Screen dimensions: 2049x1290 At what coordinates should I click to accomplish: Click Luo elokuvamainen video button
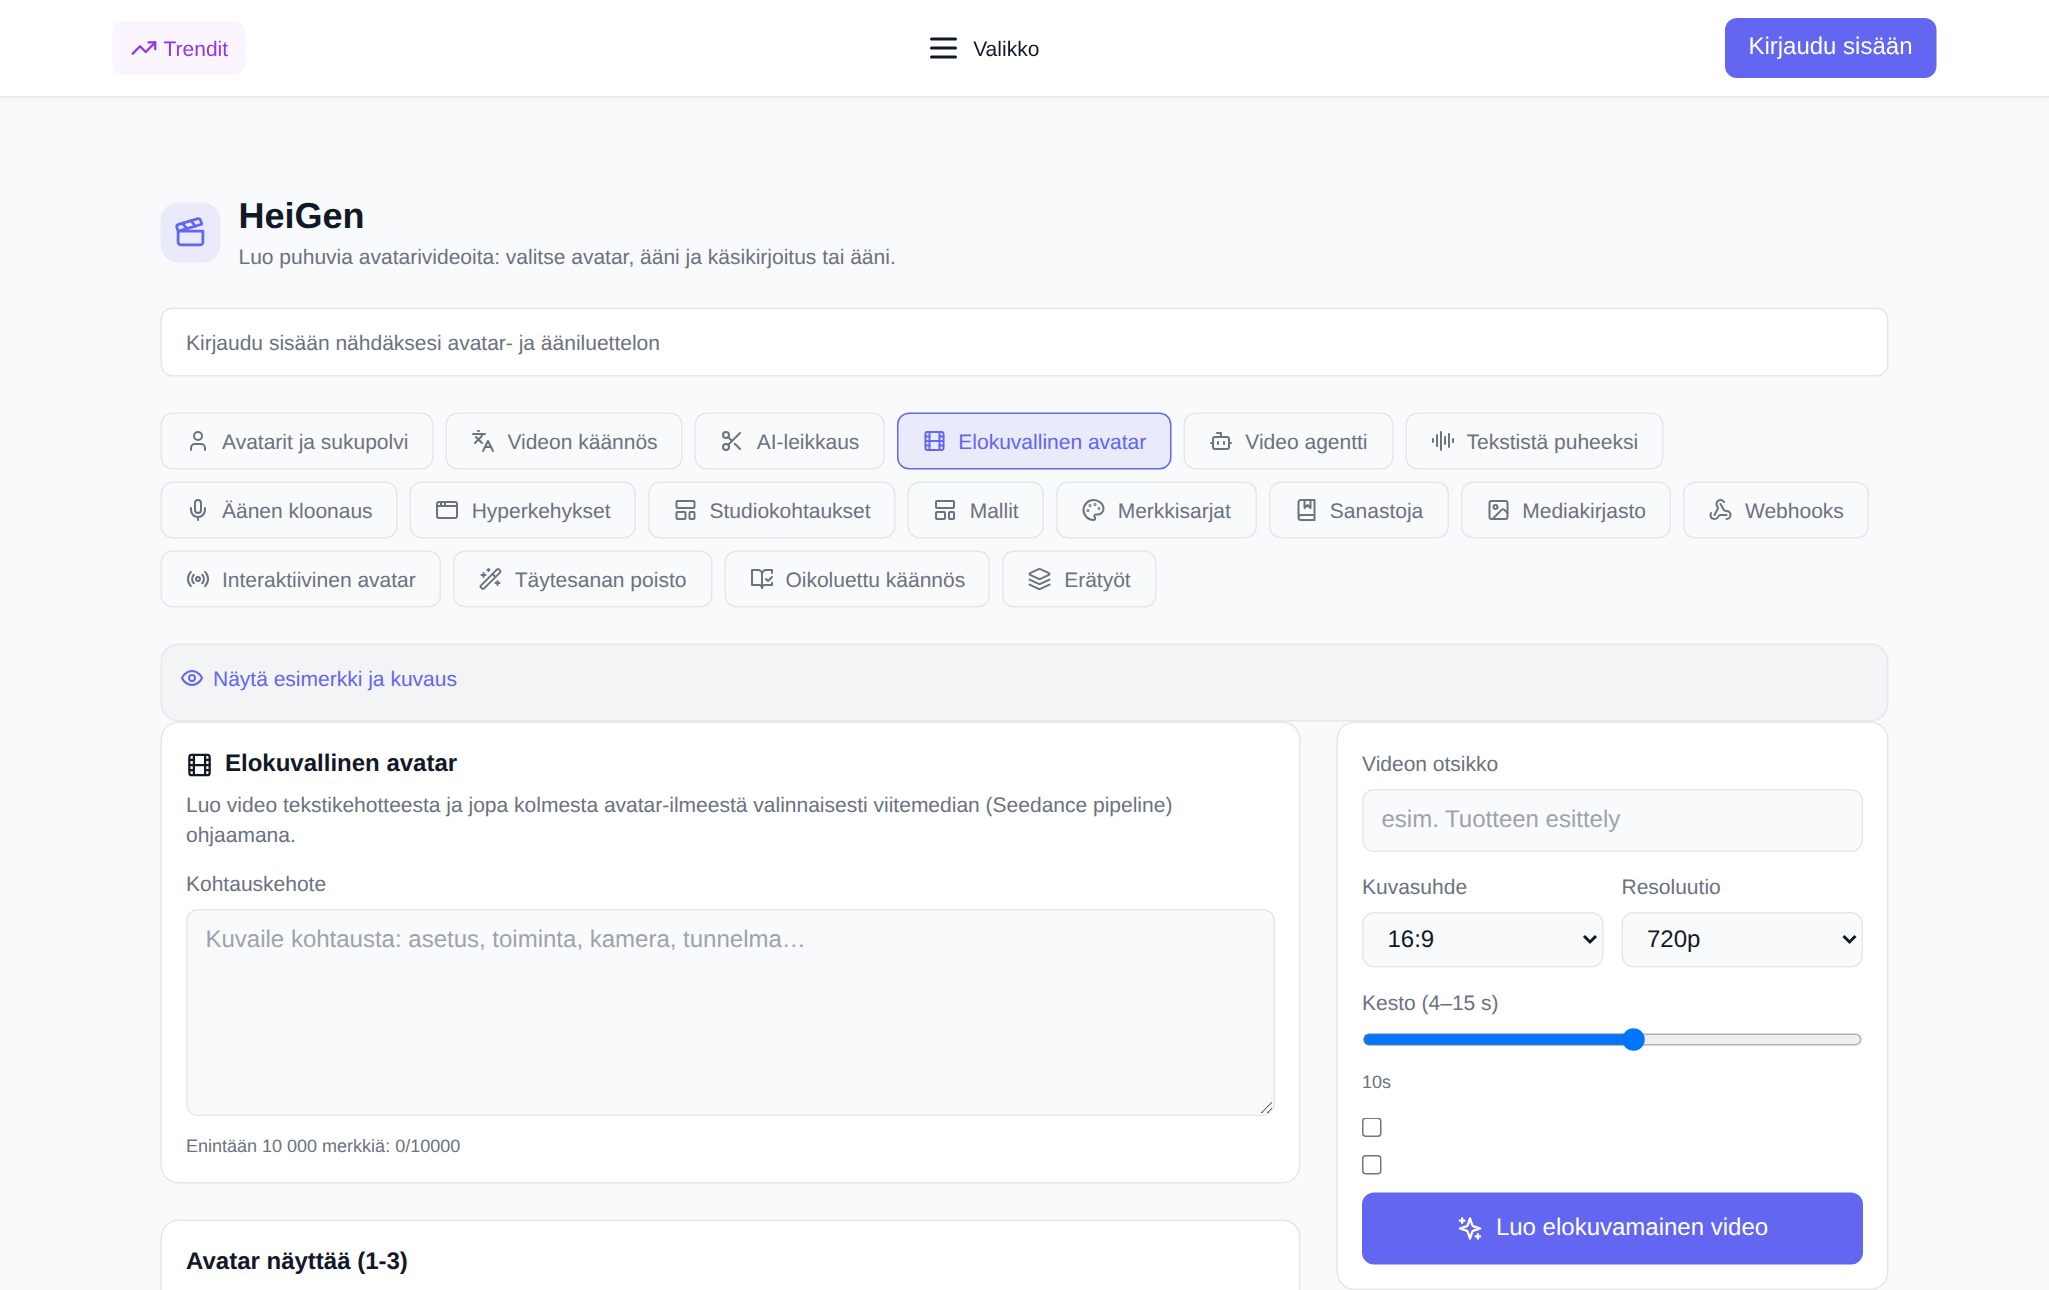tap(1612, 1227)
